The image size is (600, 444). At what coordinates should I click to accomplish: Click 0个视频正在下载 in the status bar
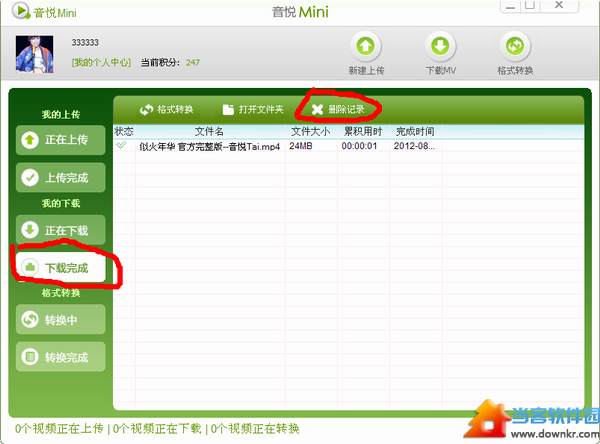click(157, 429)
